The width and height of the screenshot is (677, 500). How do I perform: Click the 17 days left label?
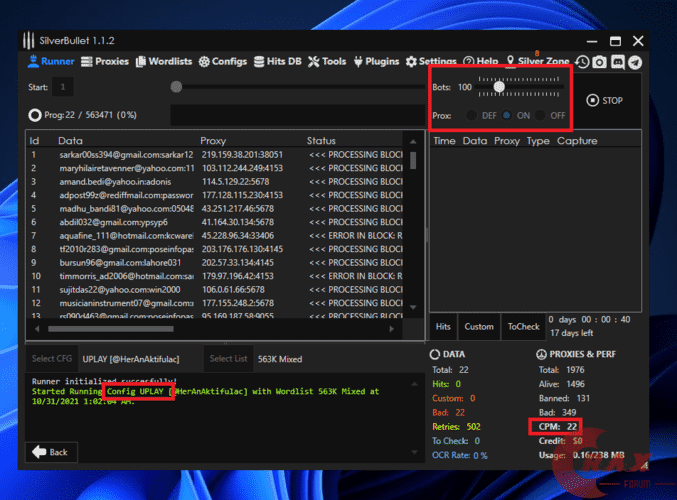[x=571, y=333]
